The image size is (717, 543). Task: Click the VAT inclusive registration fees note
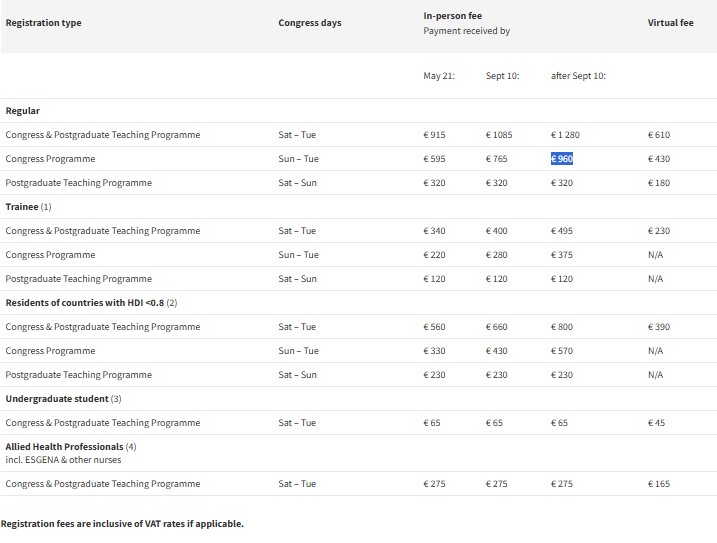(122, 524)
